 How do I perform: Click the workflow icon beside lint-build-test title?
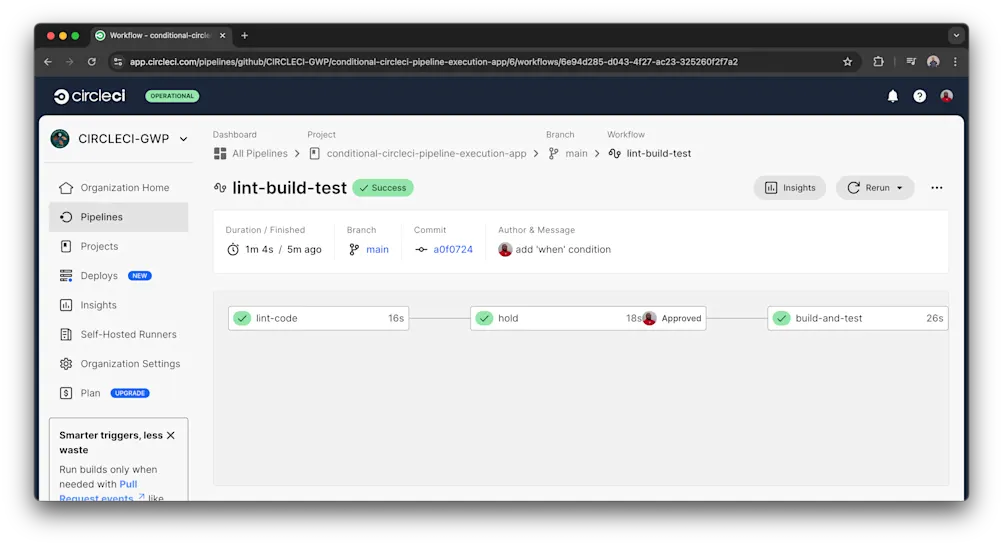pyautogui.click(x=220, y=188)
